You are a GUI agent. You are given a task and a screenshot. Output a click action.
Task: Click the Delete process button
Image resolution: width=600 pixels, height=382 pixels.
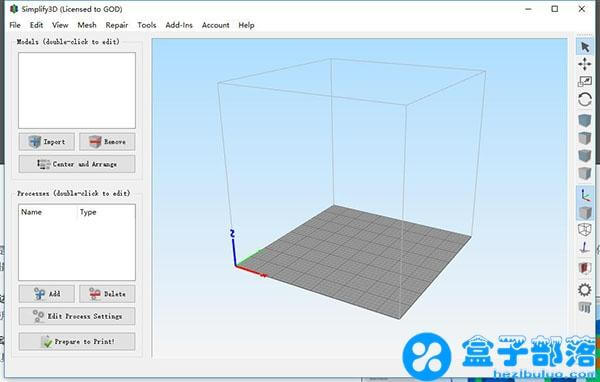(107, 294)
